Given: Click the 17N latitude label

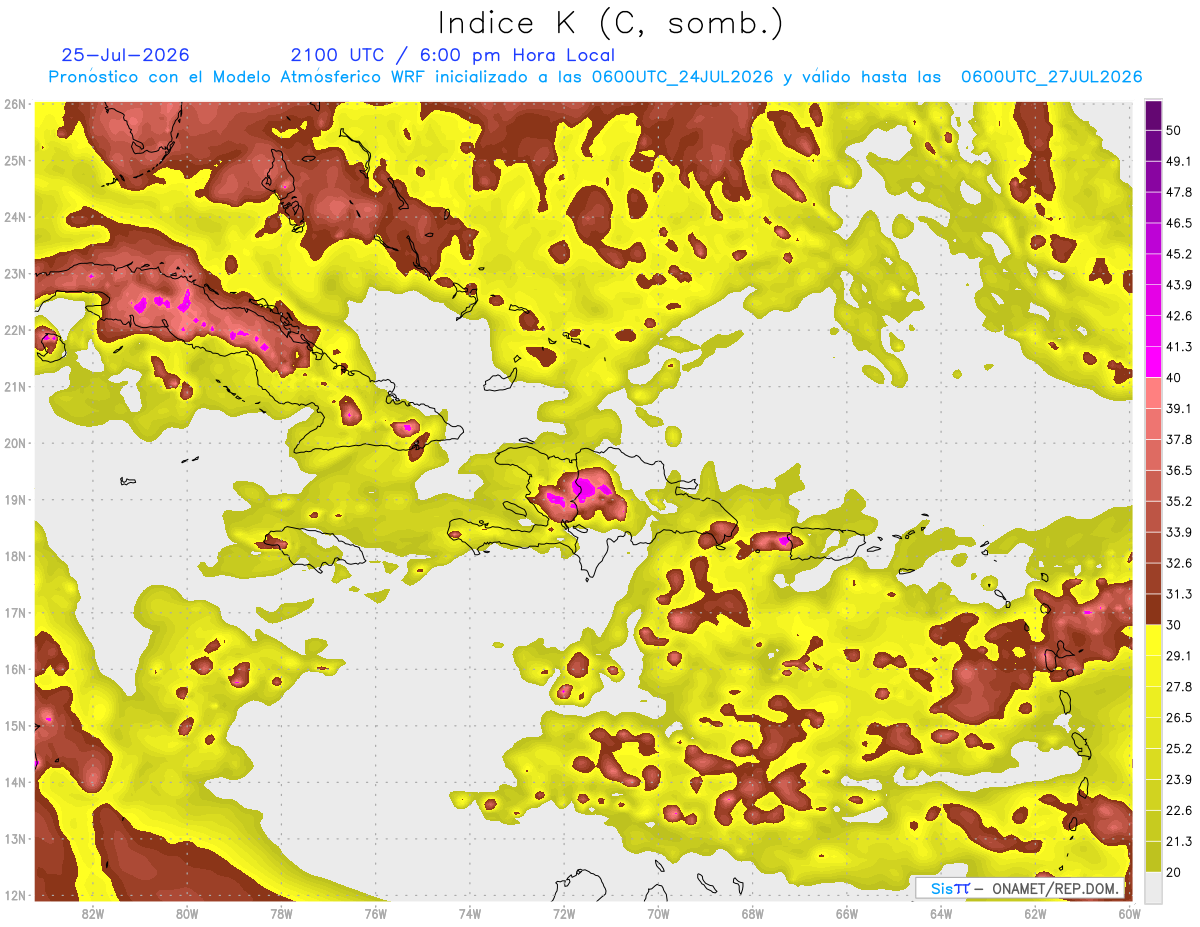Looking at the screenshot, I should point(15,613).
